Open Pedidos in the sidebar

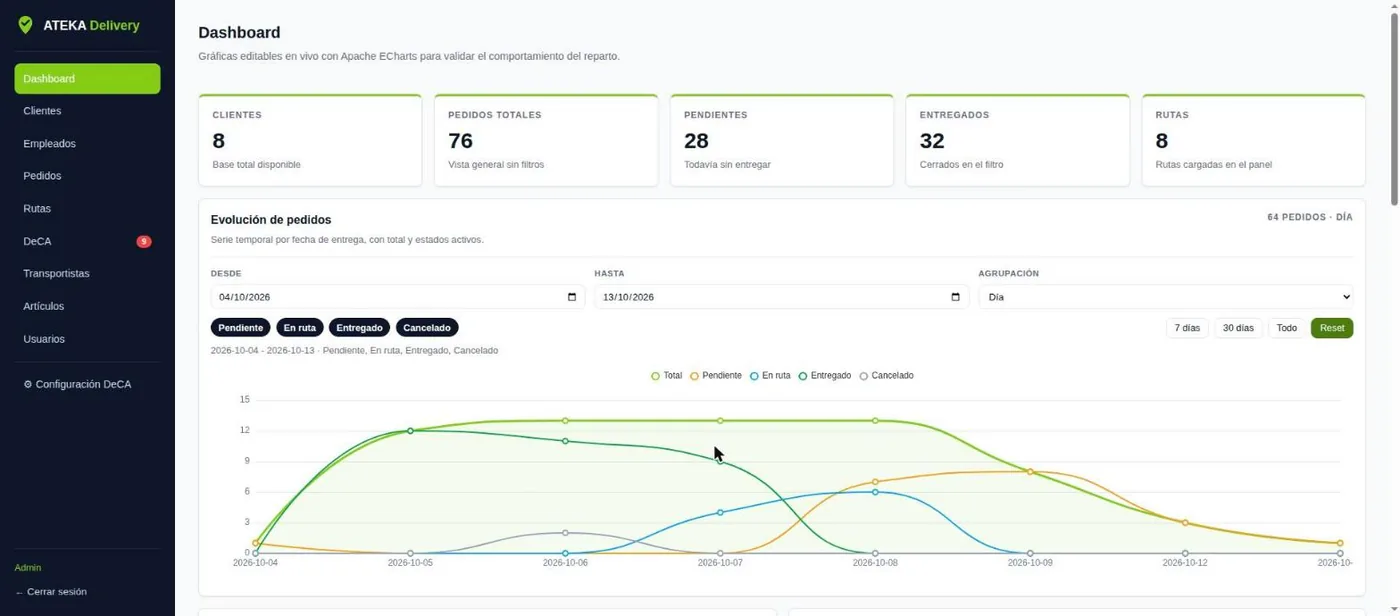click(x=87, y=176)
